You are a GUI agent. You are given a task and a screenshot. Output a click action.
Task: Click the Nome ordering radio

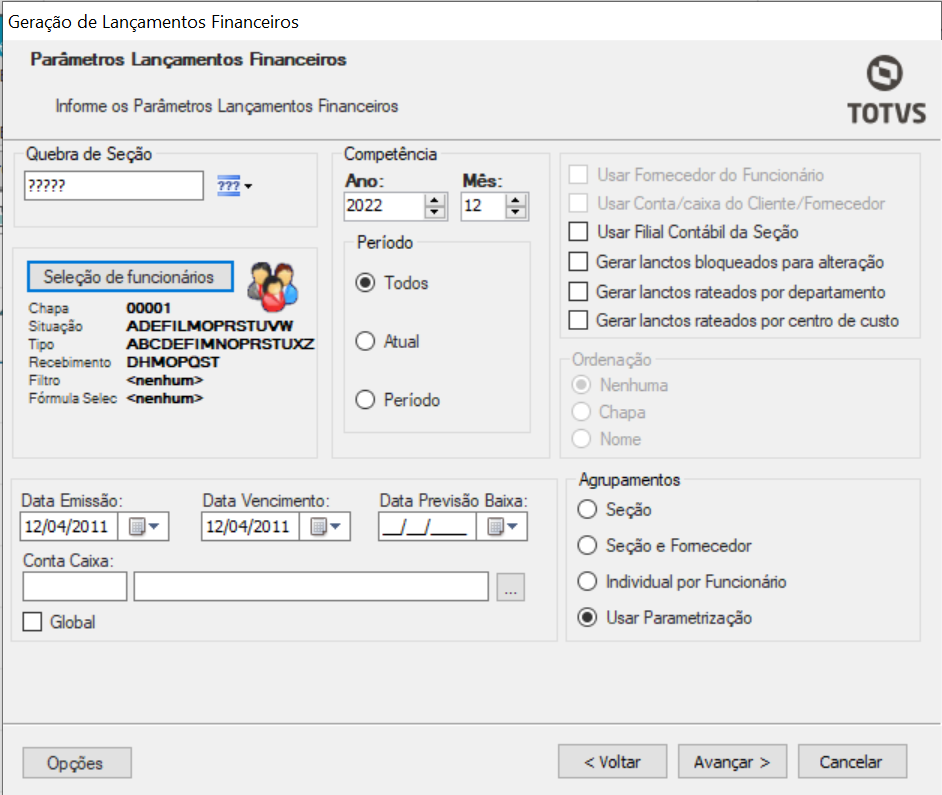(x=581, y=439)
